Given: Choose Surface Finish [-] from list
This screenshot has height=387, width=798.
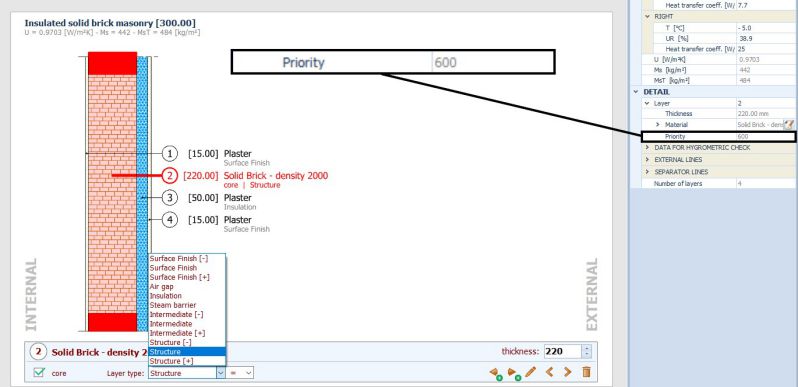Looking at the screenshot, I should point(187,259).
